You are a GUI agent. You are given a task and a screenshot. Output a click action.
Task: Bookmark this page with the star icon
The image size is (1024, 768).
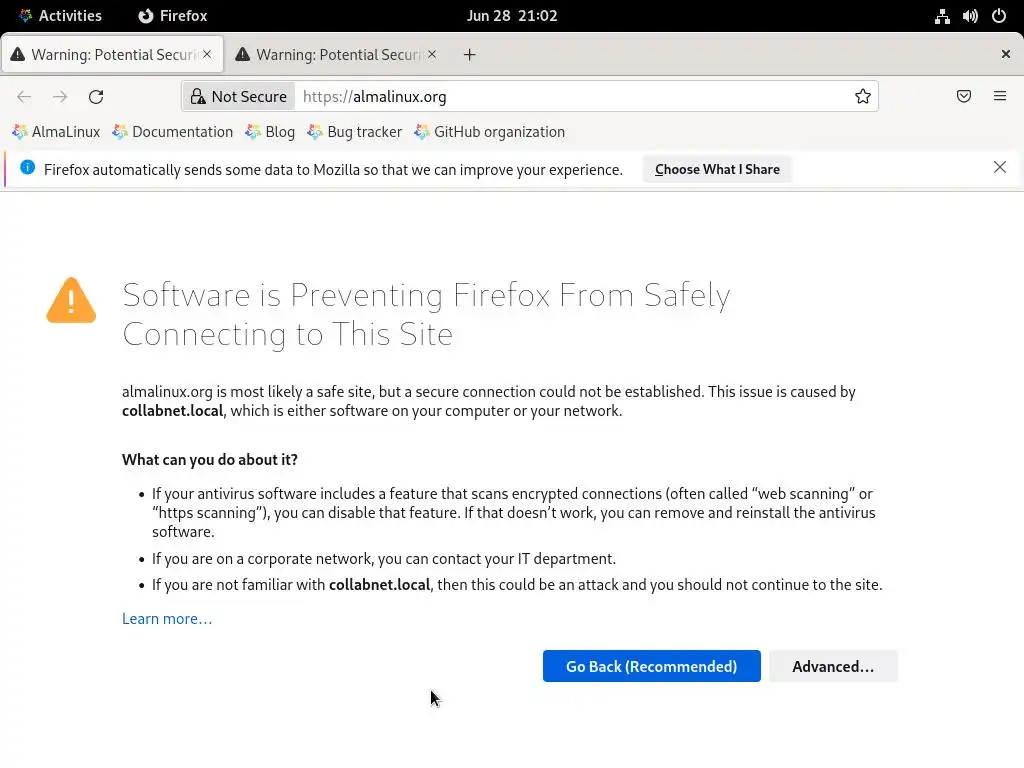pos(862,97)
